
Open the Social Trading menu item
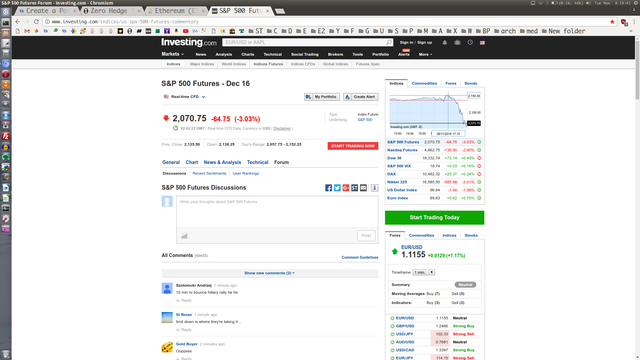[x=304, y=54]
